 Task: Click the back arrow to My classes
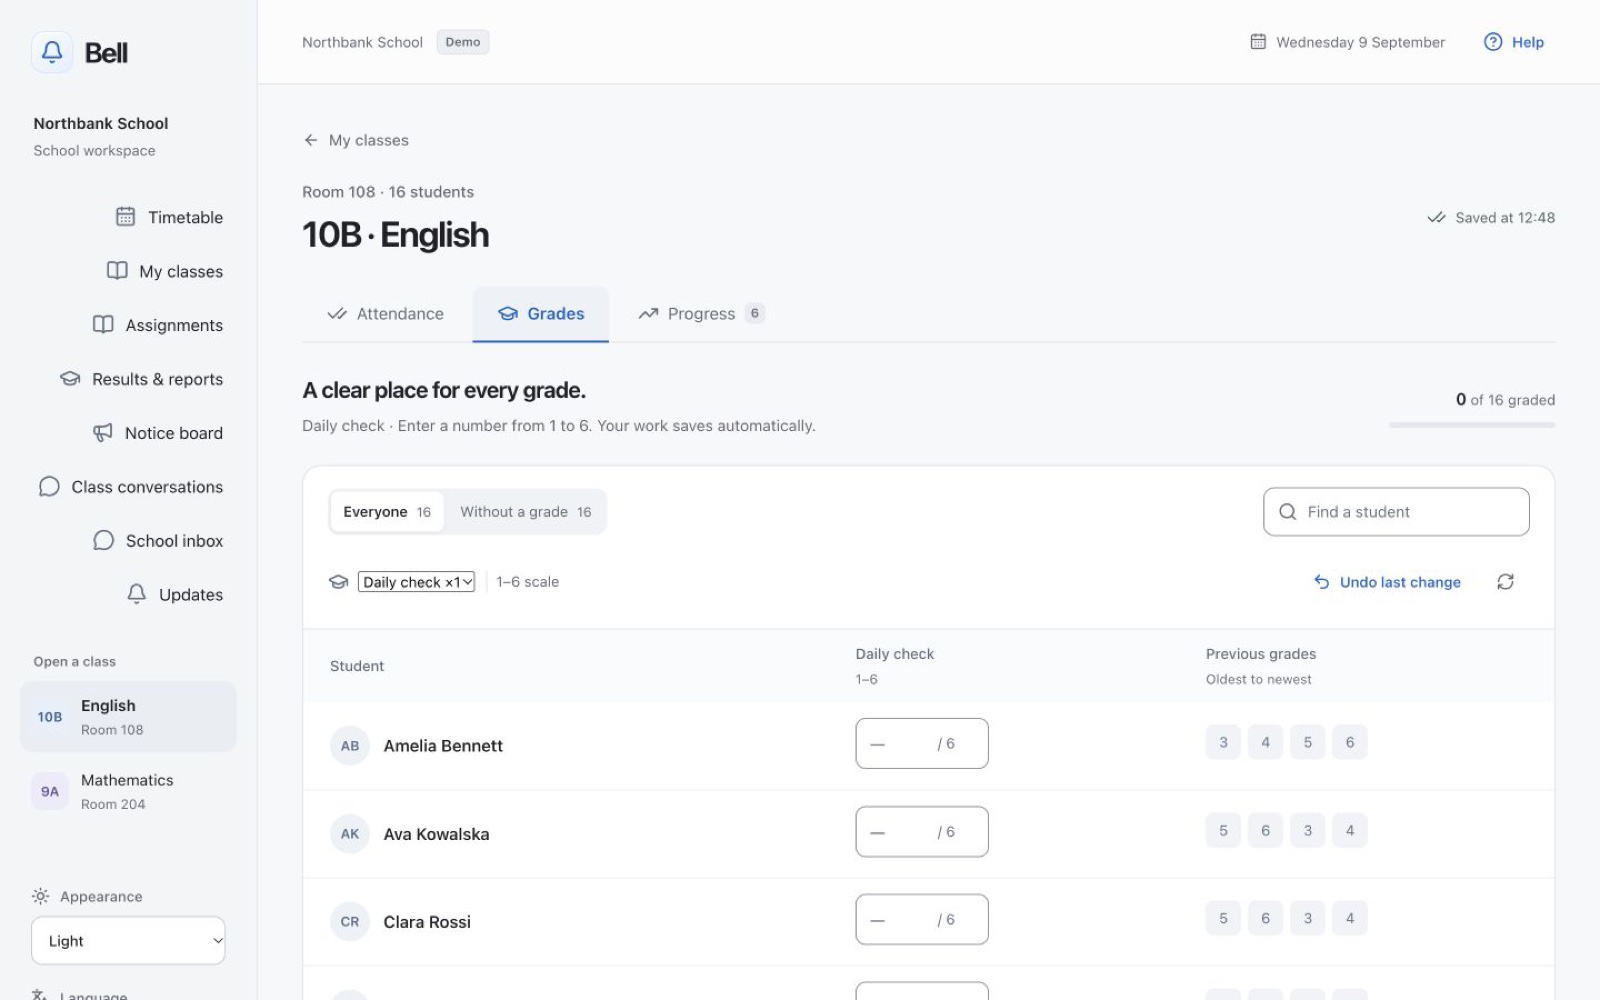(x=311, y=140)
